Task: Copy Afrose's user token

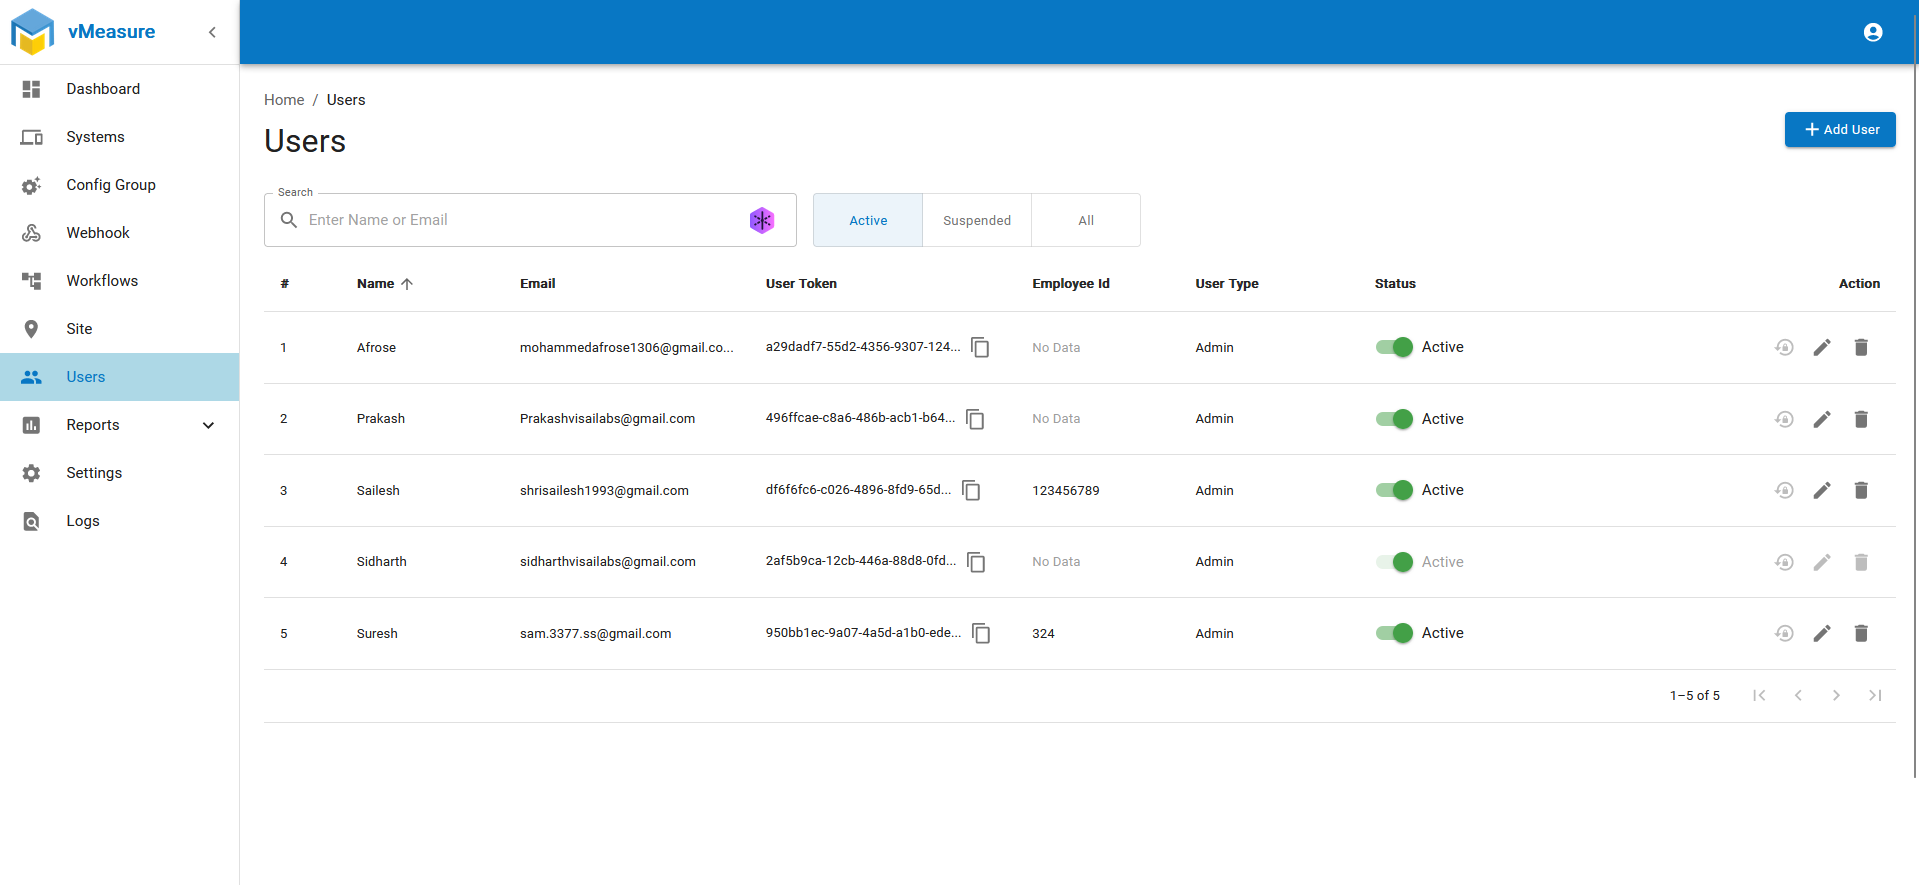Action: click(980, 347)
